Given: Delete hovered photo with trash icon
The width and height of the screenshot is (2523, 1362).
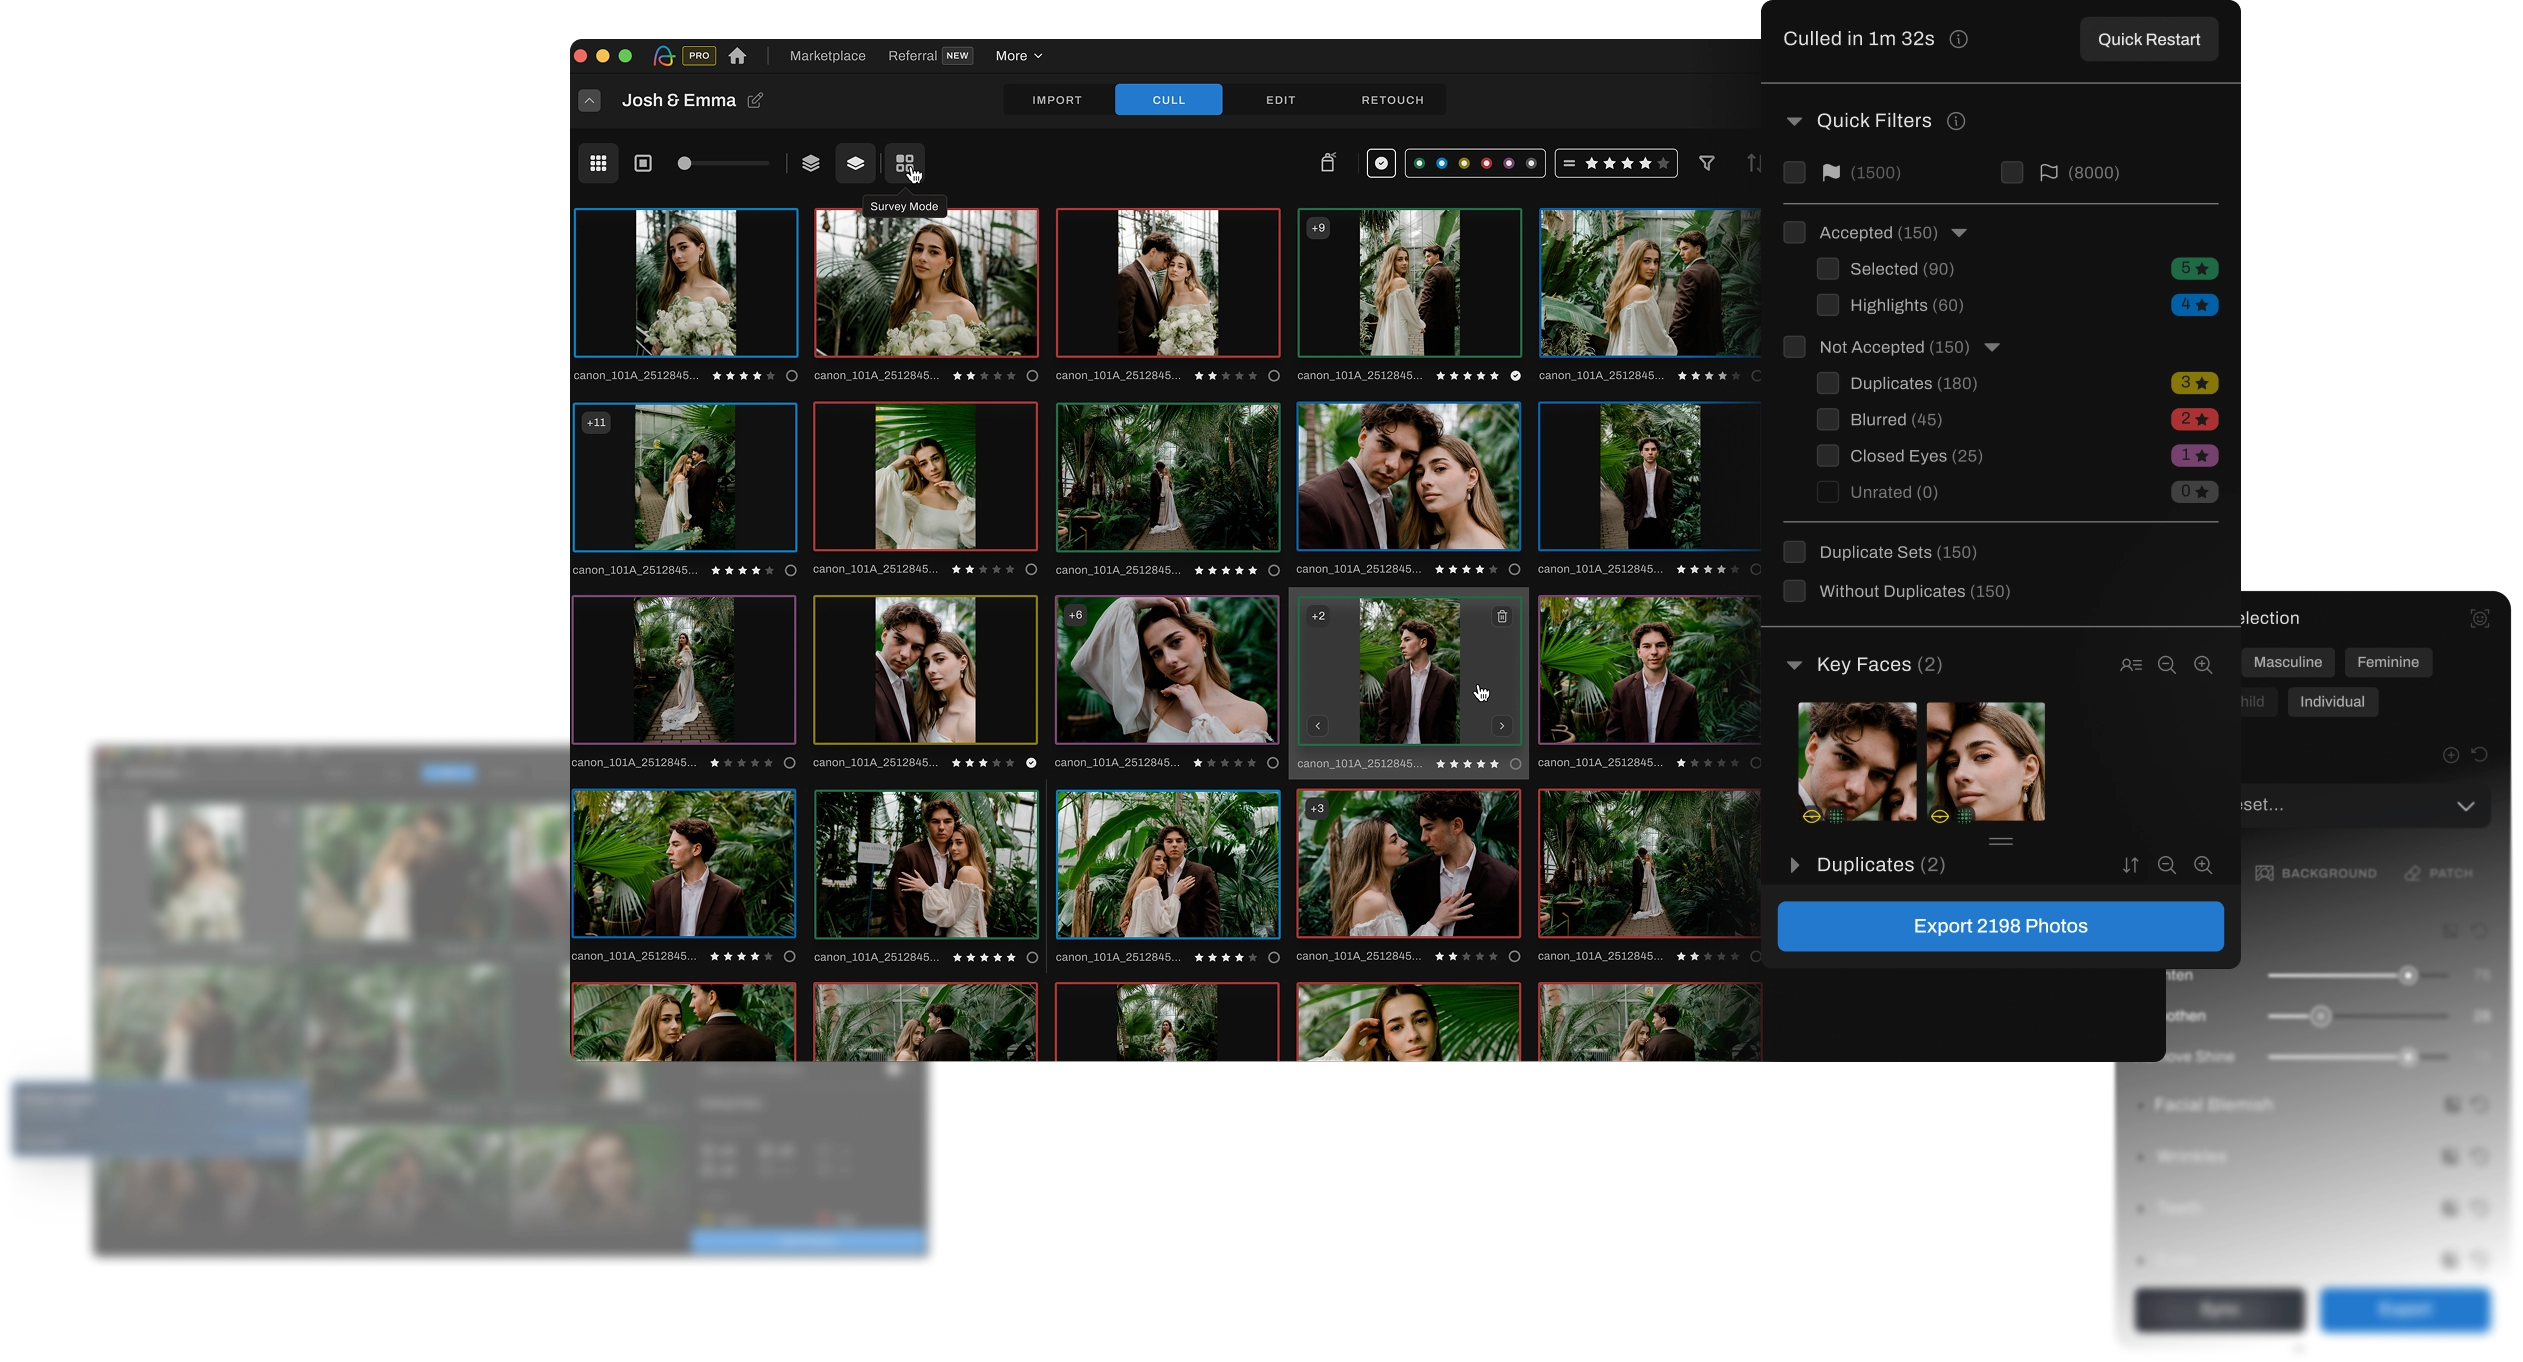Looking at the screenshot, I should click(1502, 617).
